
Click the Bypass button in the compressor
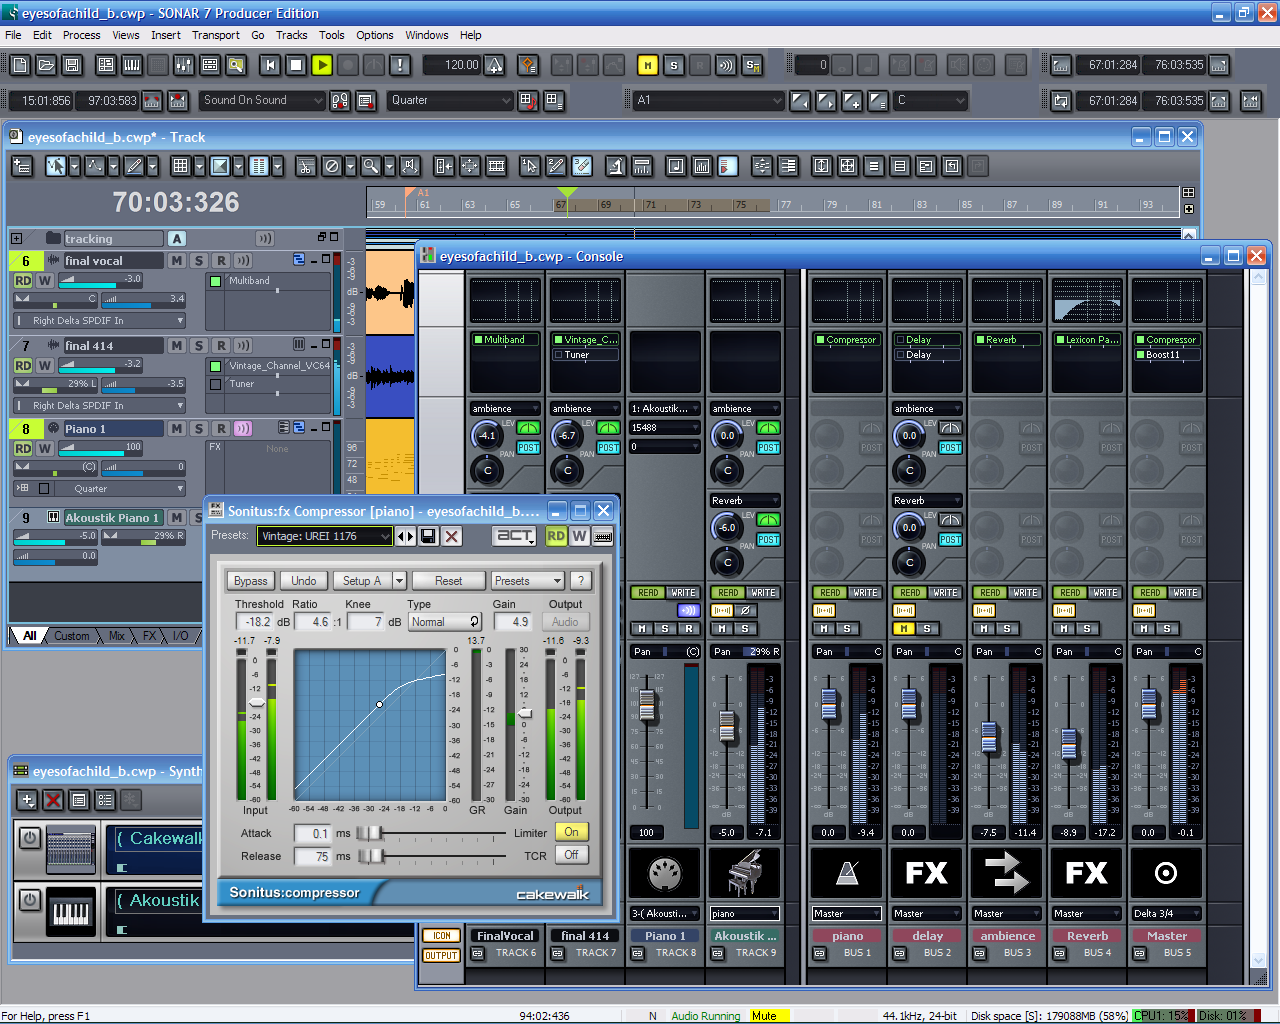point(250,581)
